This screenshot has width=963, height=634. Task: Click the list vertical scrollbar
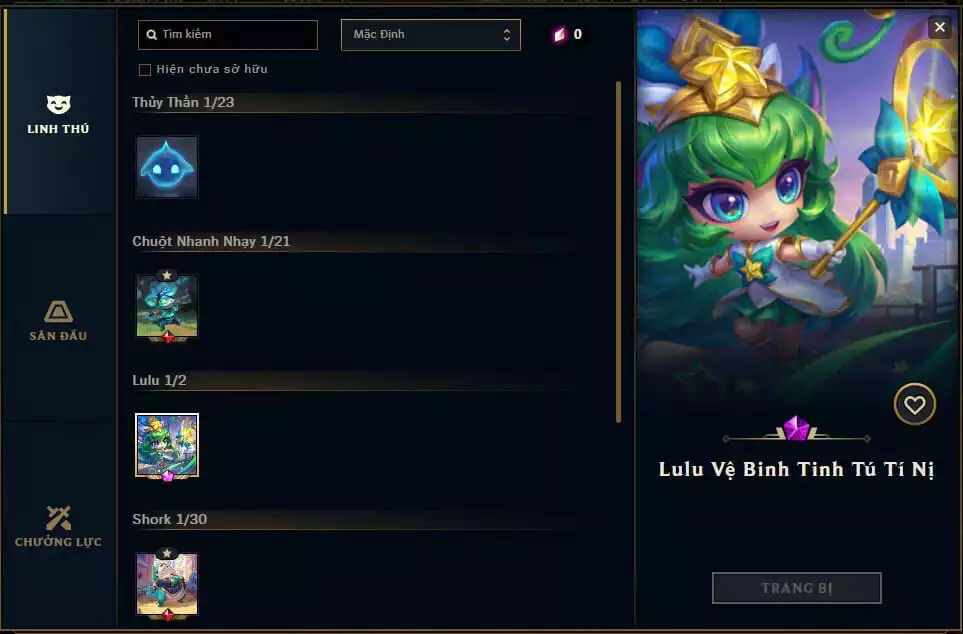click(x=618, y=252)
